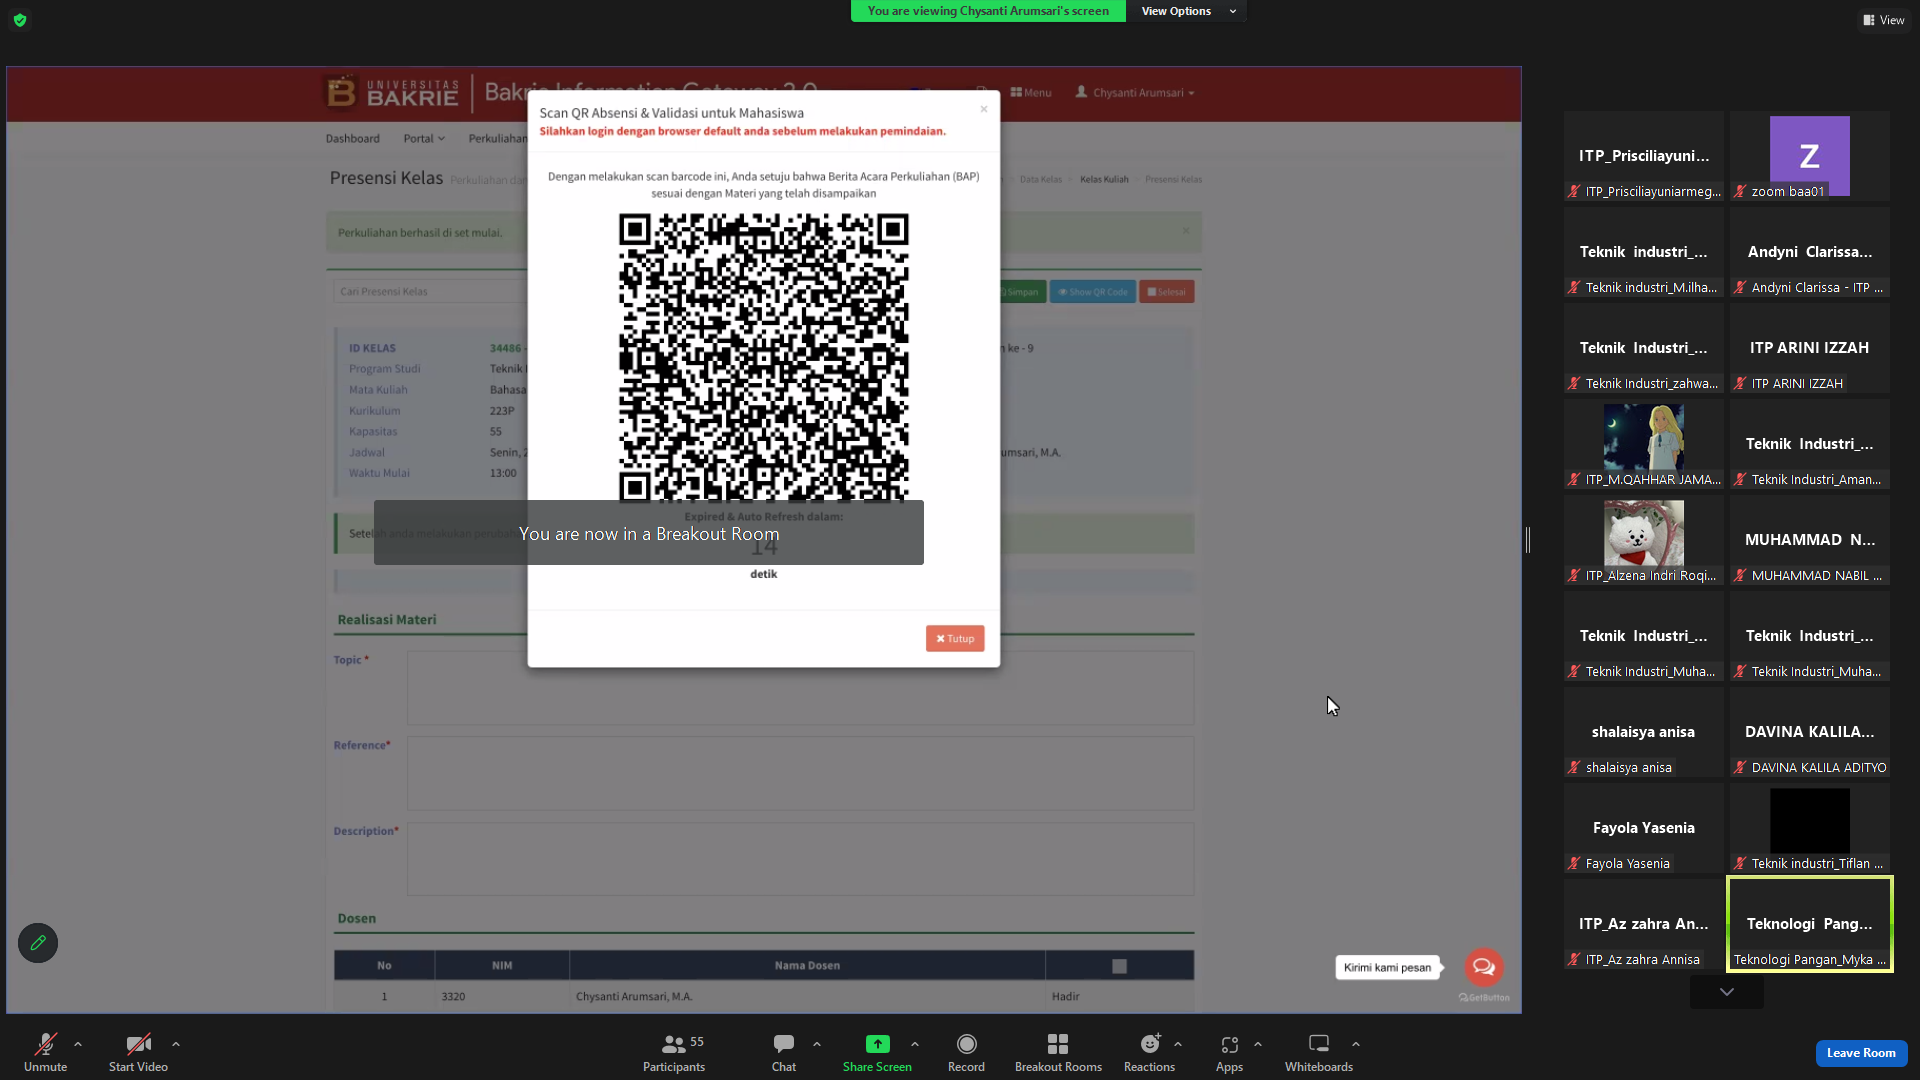Select the shalaisya anisa participant tile
This screenshot has width=1920, height=1080.
[1644, 733]
